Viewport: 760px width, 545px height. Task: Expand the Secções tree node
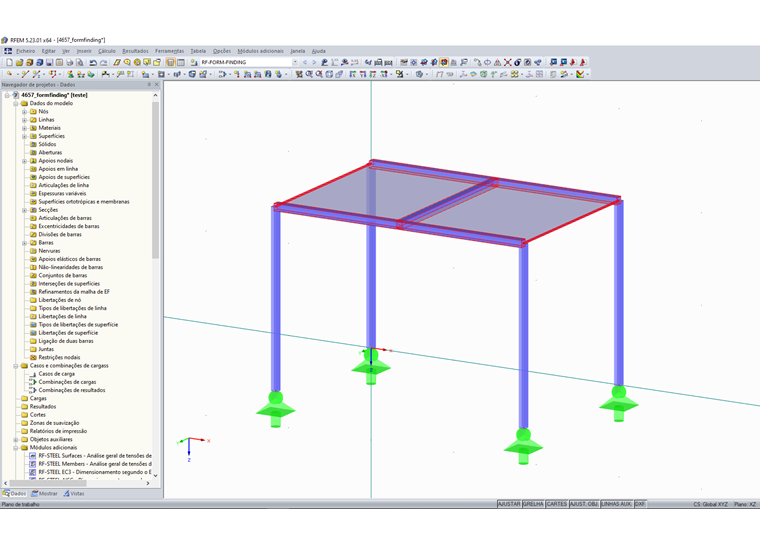click(24, 210)
